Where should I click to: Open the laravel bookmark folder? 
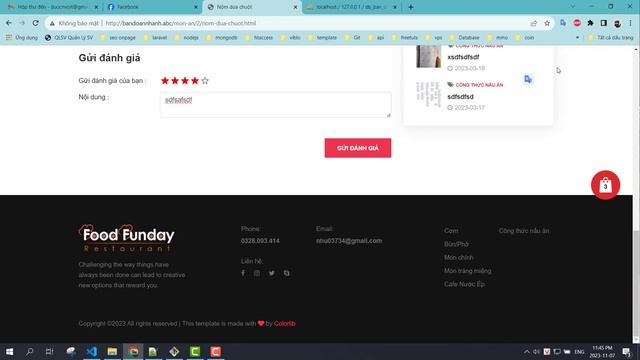[x=155, y=38]
